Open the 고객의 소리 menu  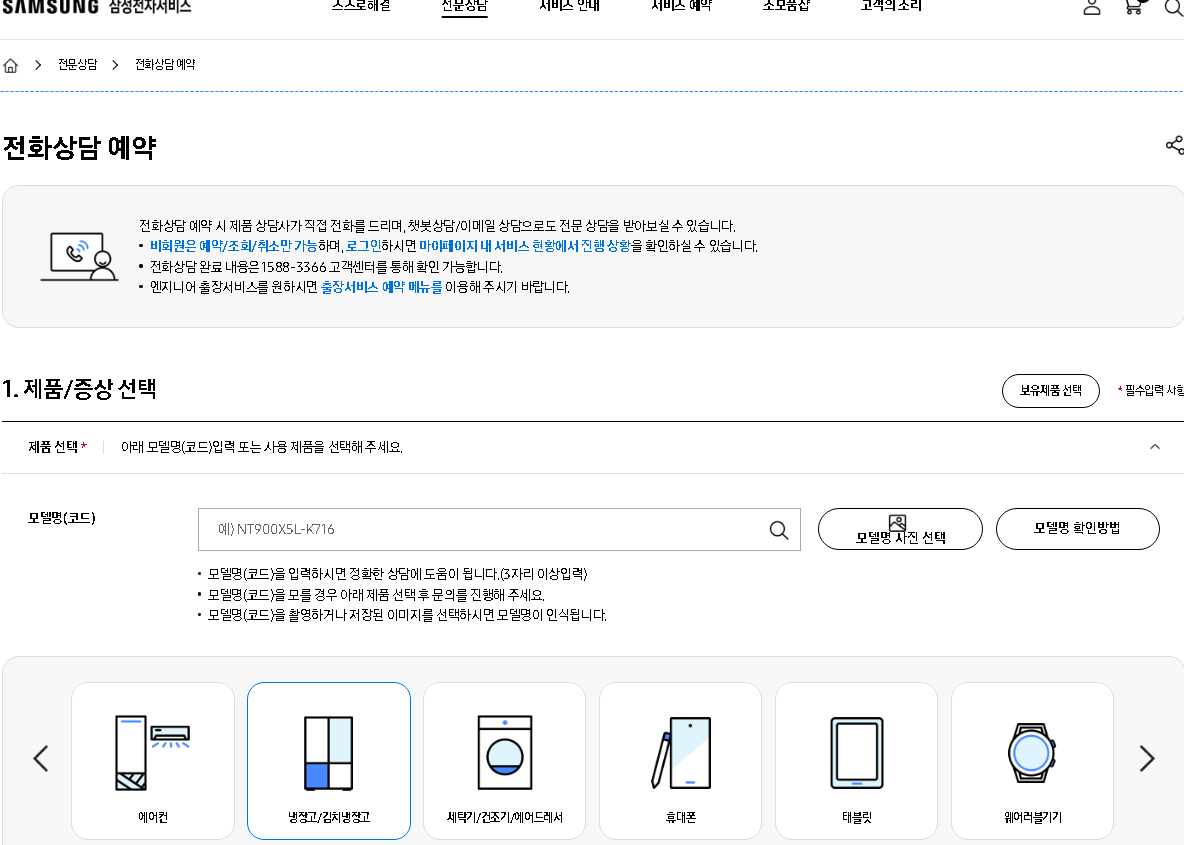891,7
